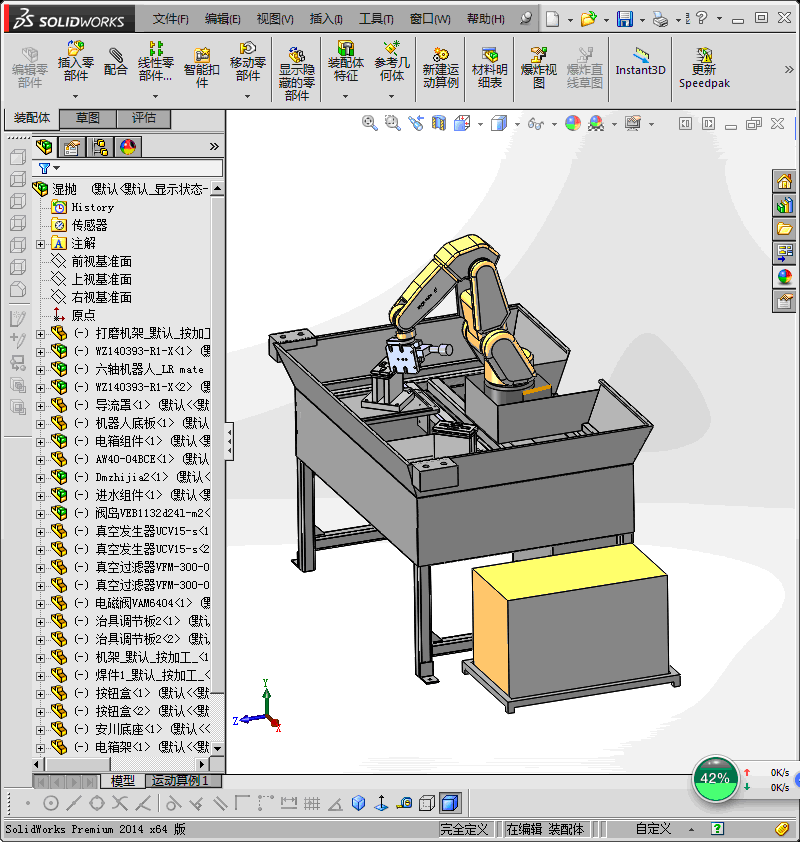Open Insert Components dropdown arrow
The height and width of the screenshot is (842, 800).
click(76, 96)
